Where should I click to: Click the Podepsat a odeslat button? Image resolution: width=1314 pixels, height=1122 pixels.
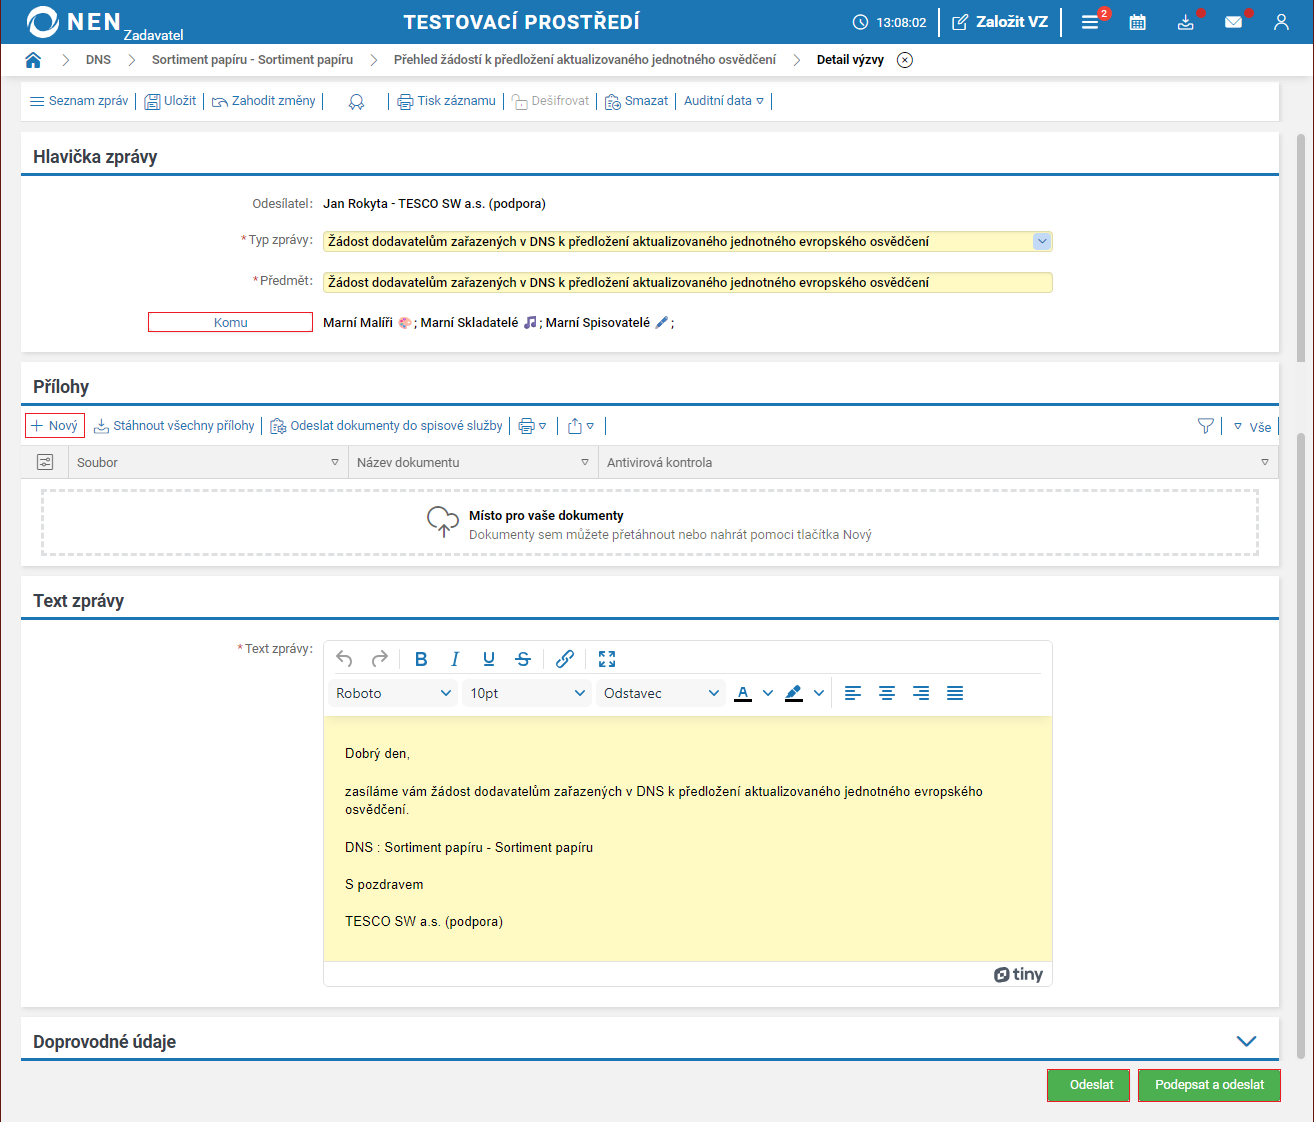coord(1209,1085)
